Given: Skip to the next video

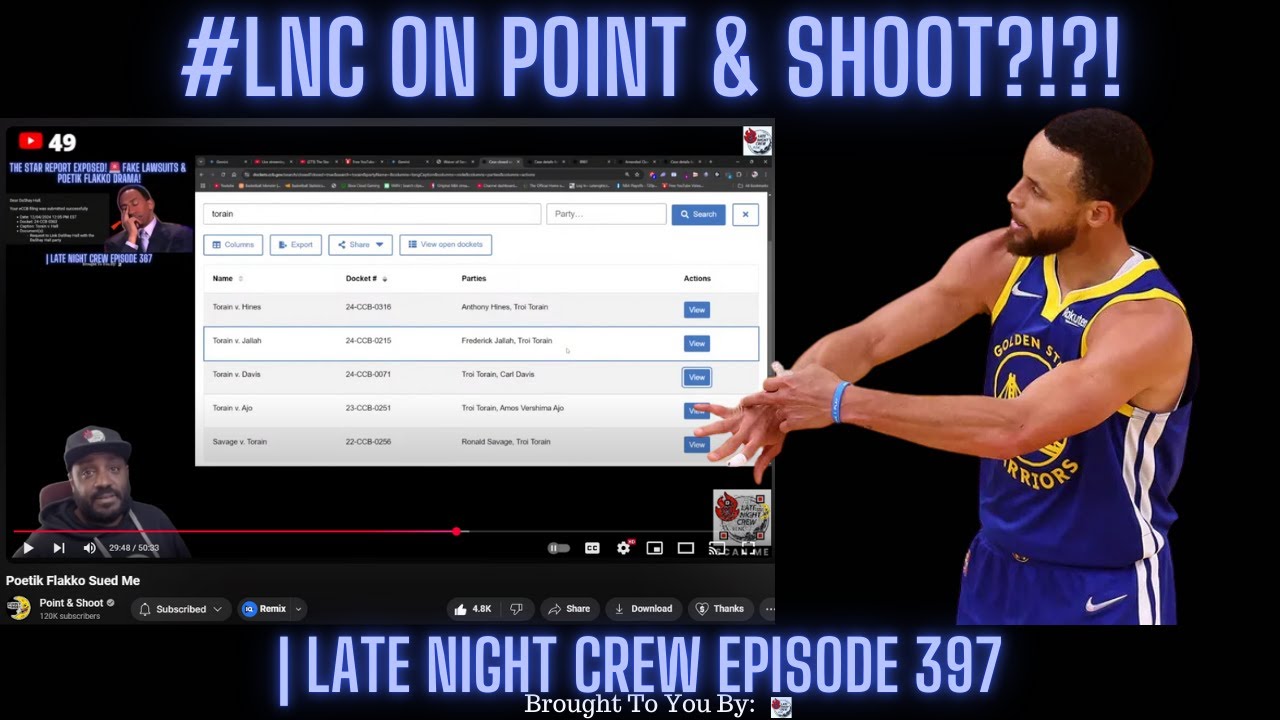Looking at the screenshot, I should pyautogui.click(x=59, y=548).
